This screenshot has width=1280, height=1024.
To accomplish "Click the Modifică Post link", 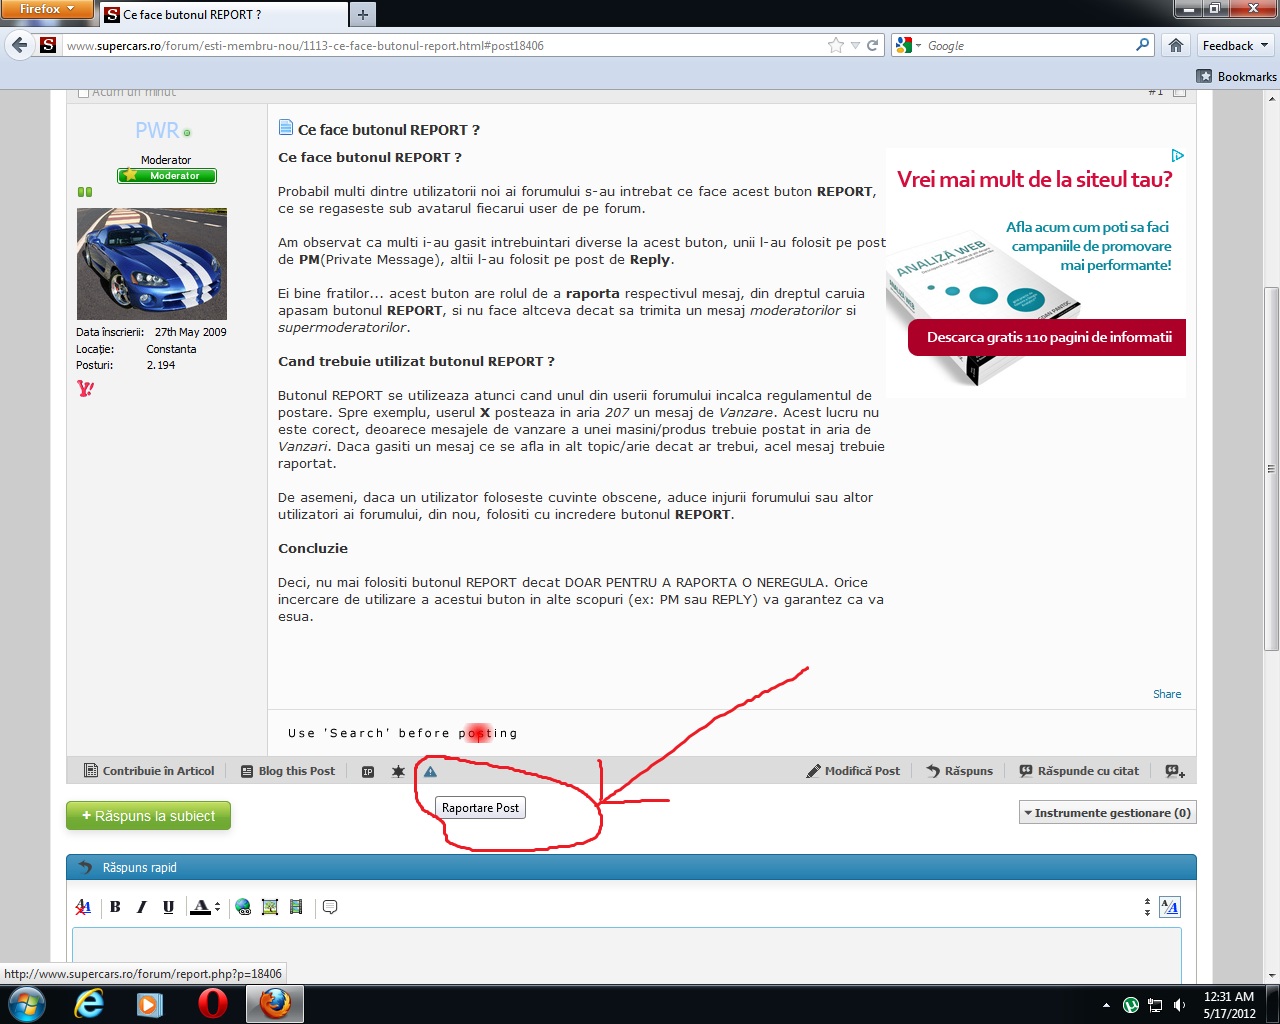I will pos(853,771).
